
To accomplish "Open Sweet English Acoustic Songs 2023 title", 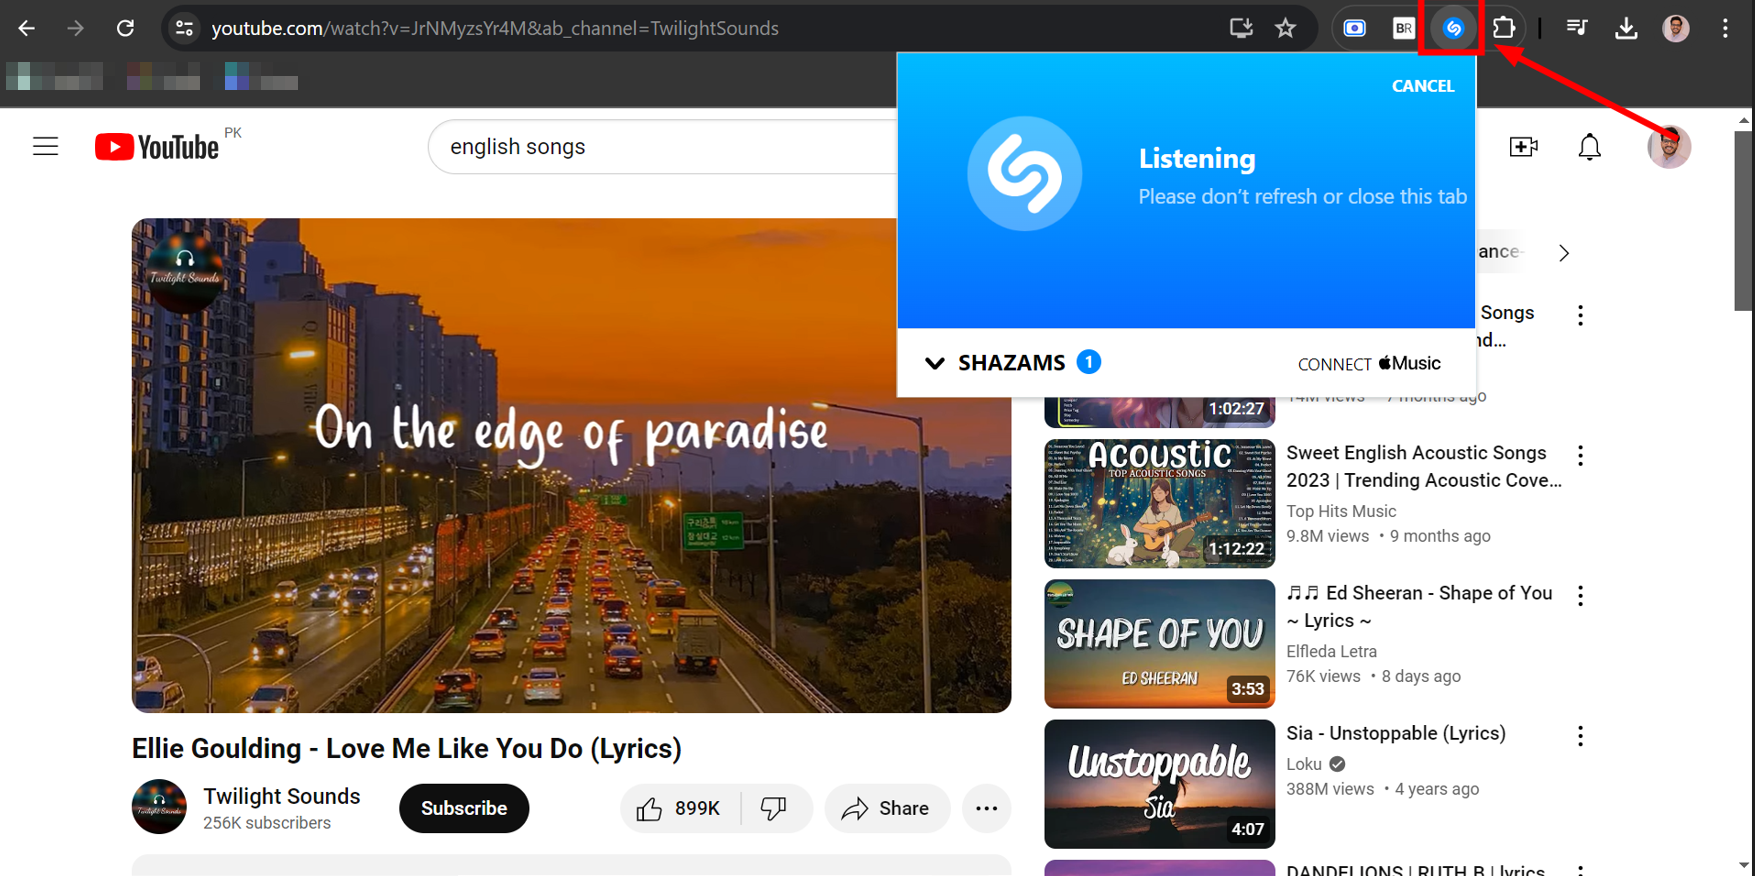I will (1424, 466).
